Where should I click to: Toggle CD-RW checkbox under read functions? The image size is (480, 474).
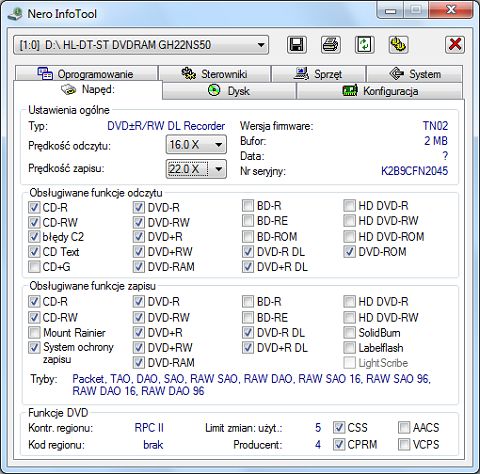click(34, 222)
